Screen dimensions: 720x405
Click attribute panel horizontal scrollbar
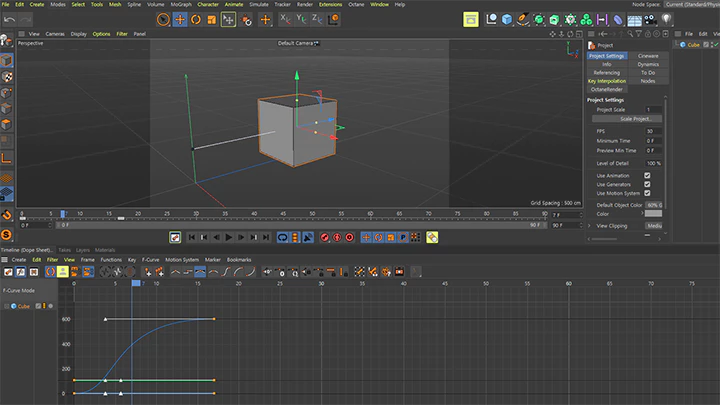(604, 239)
